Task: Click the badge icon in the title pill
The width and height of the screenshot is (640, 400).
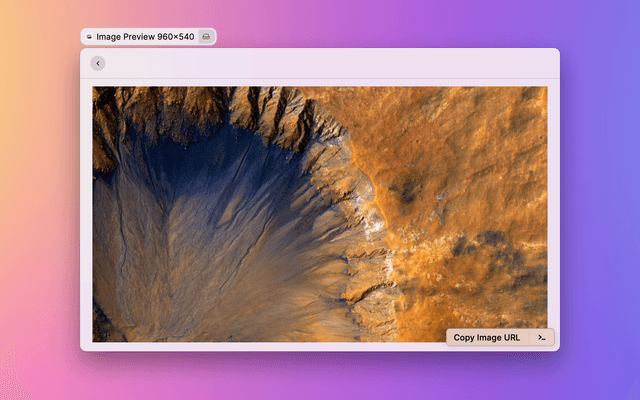Action: pyautogui.click(x=206, y=36)
